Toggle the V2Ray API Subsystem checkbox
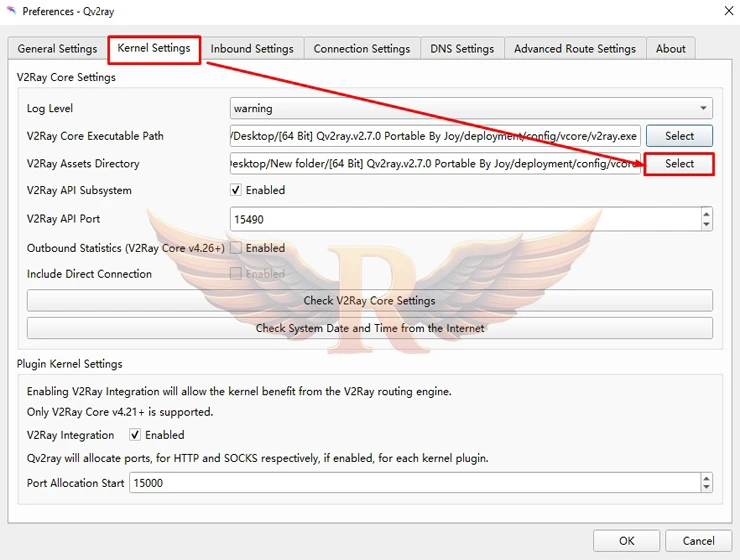 point(236,190)
